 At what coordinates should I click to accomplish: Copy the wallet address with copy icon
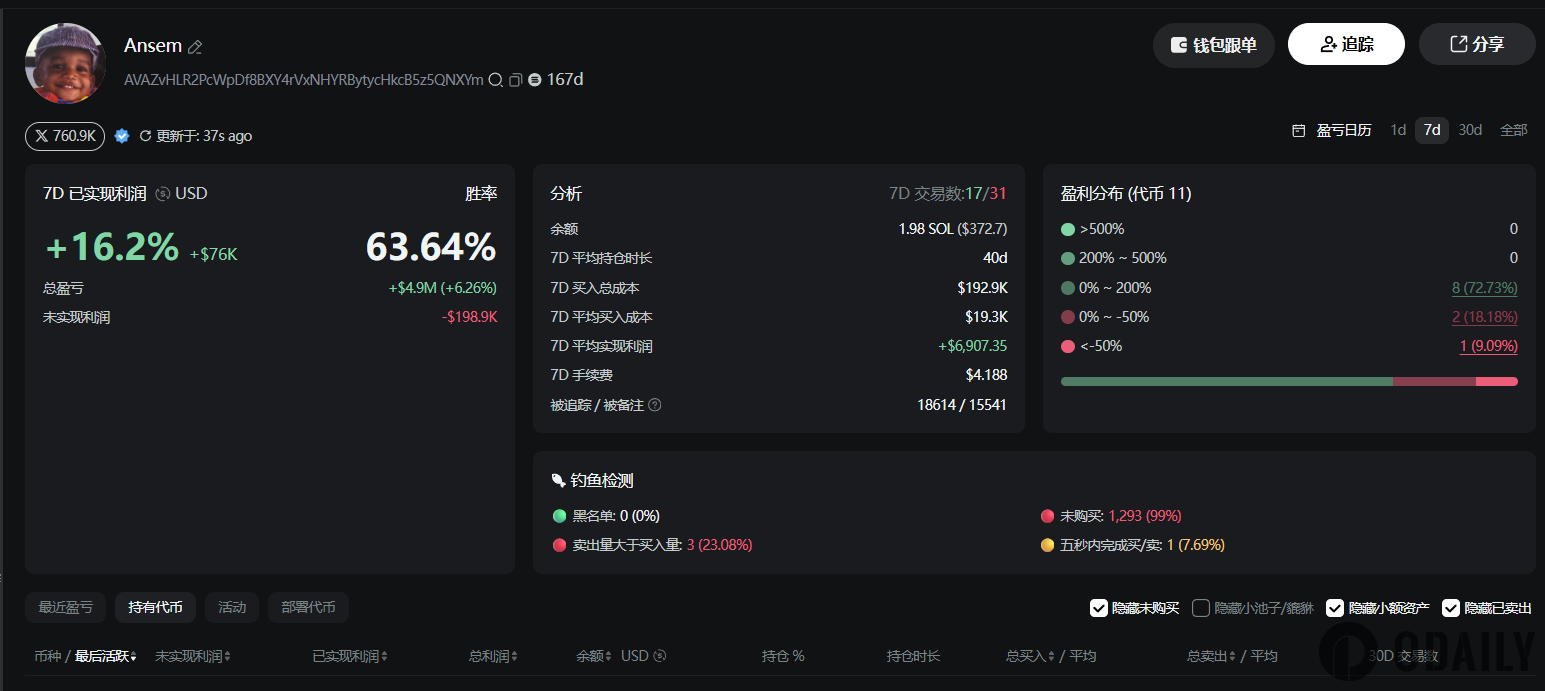click(515, 80)
